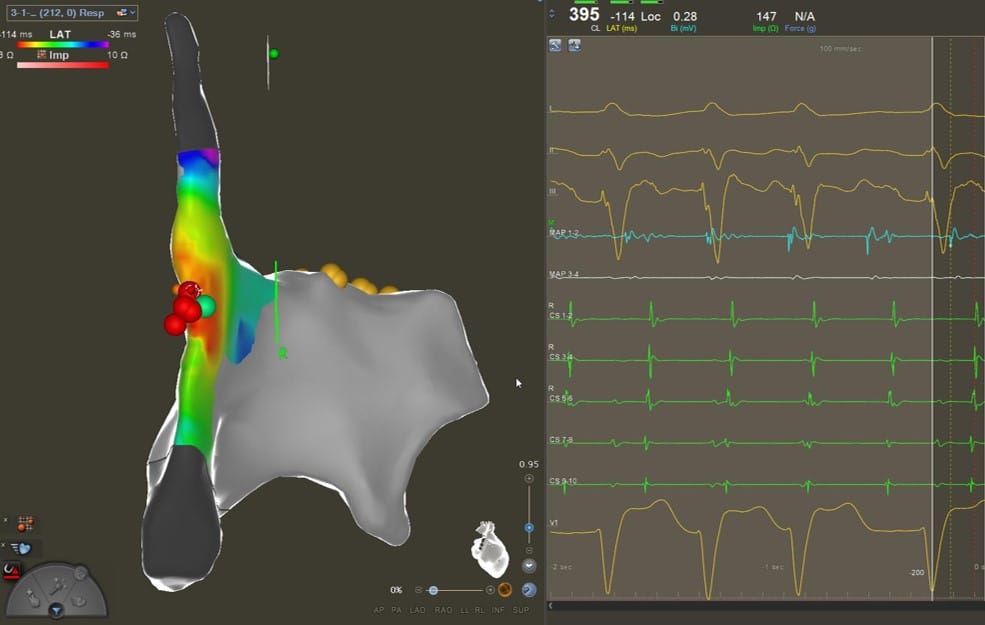Click the Loc indicator in the header
The image size is (985, 625).
651,16
